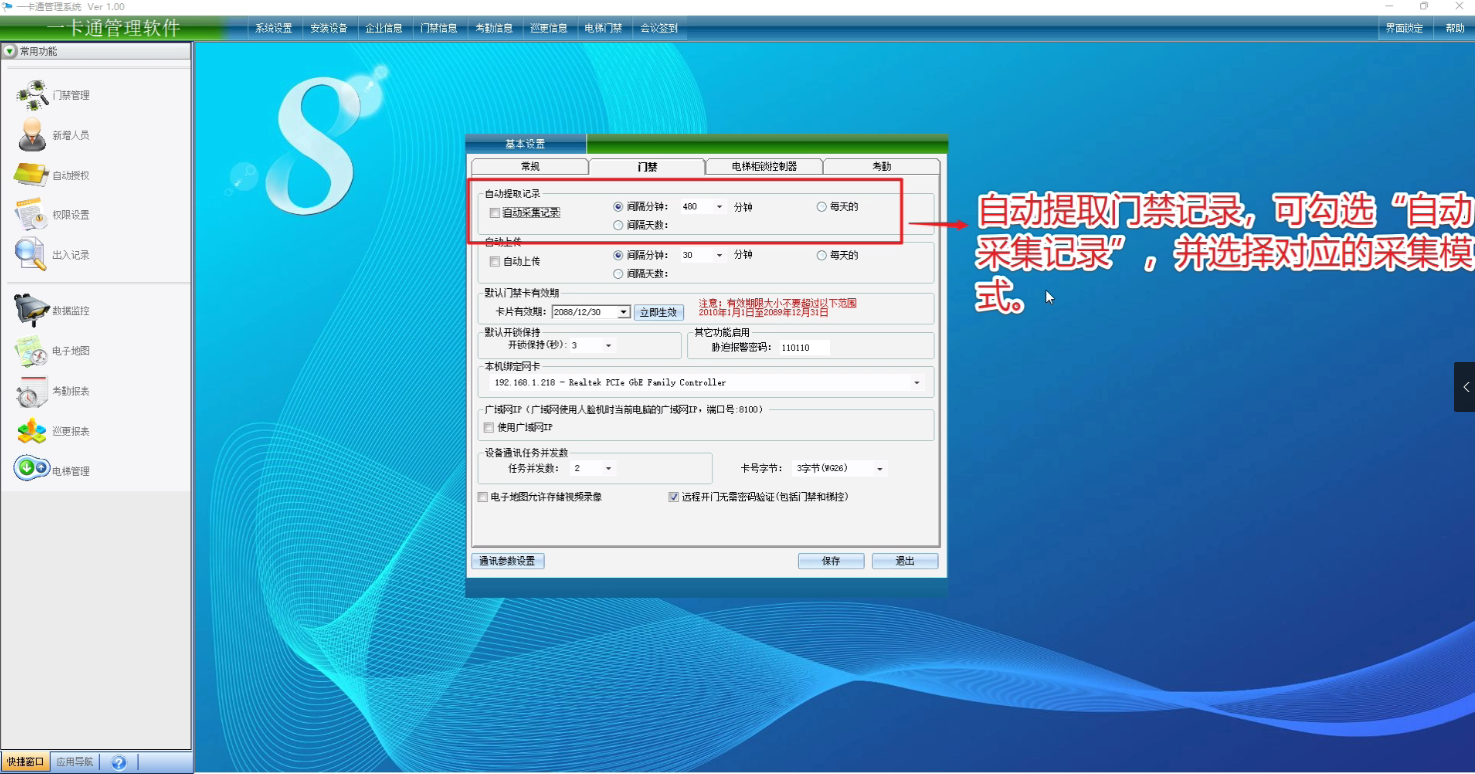View 出入记录 from the sidebar
1475x774 pixels.
tap(54, 255)
